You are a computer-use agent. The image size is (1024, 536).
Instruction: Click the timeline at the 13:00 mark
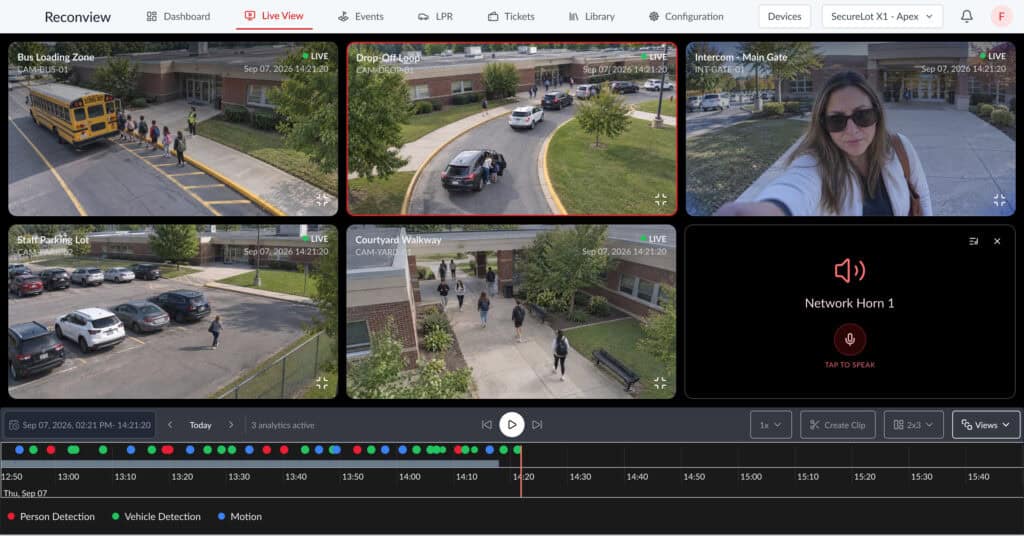[69, 477]
